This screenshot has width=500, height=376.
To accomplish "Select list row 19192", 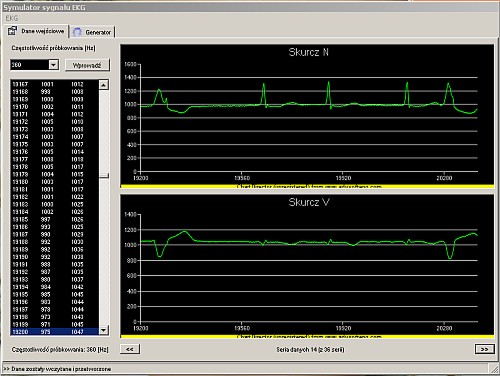I will point(55,272).
